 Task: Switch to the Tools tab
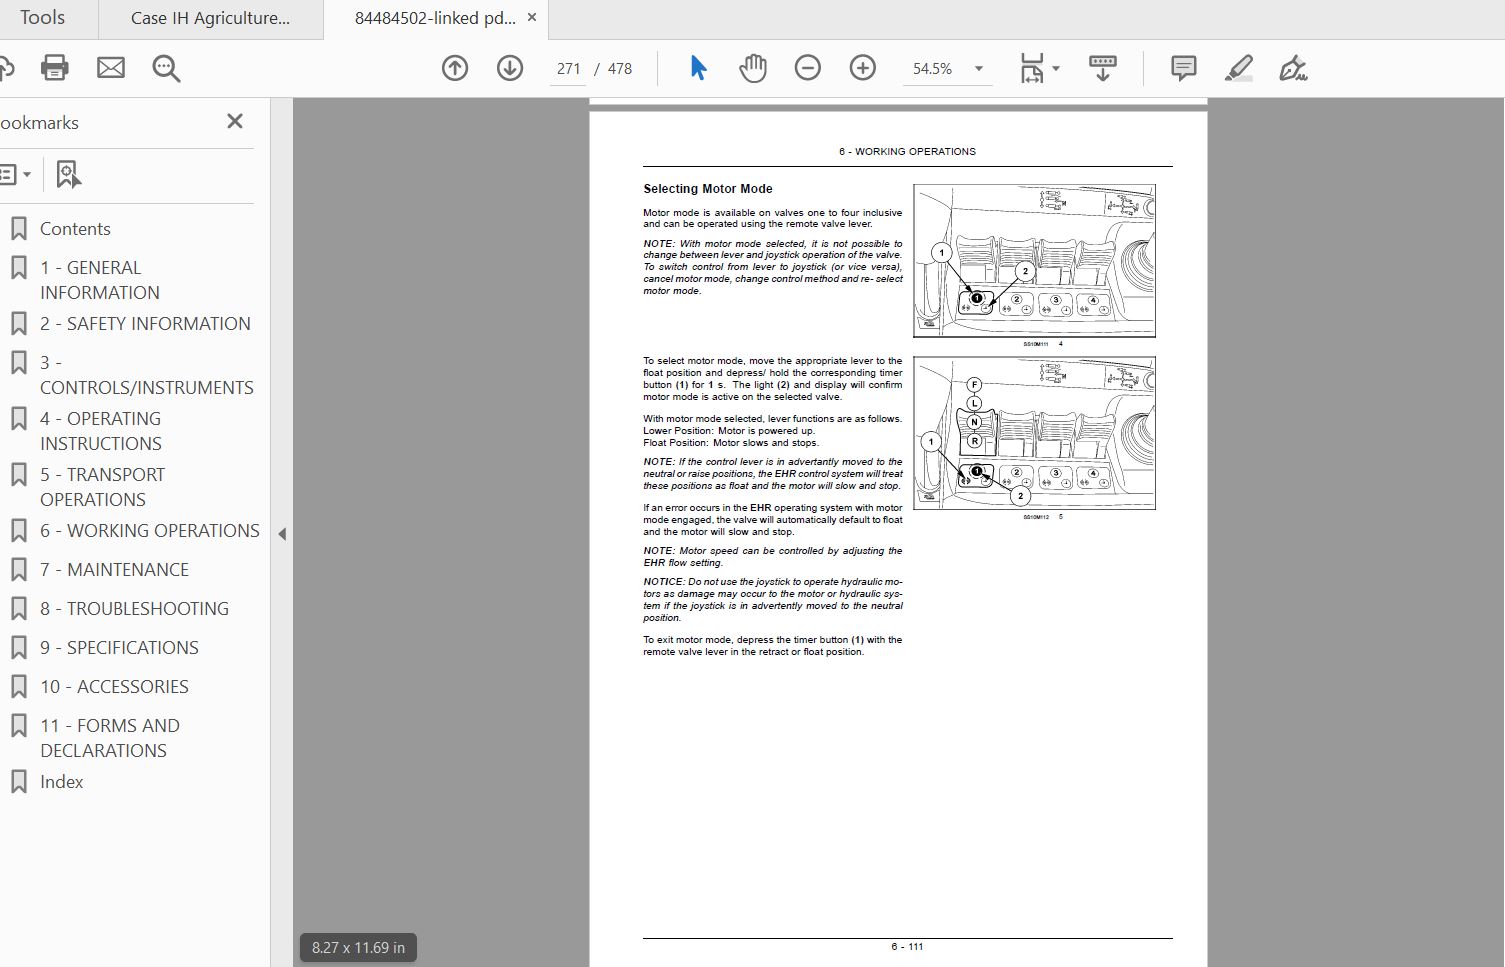43,18
